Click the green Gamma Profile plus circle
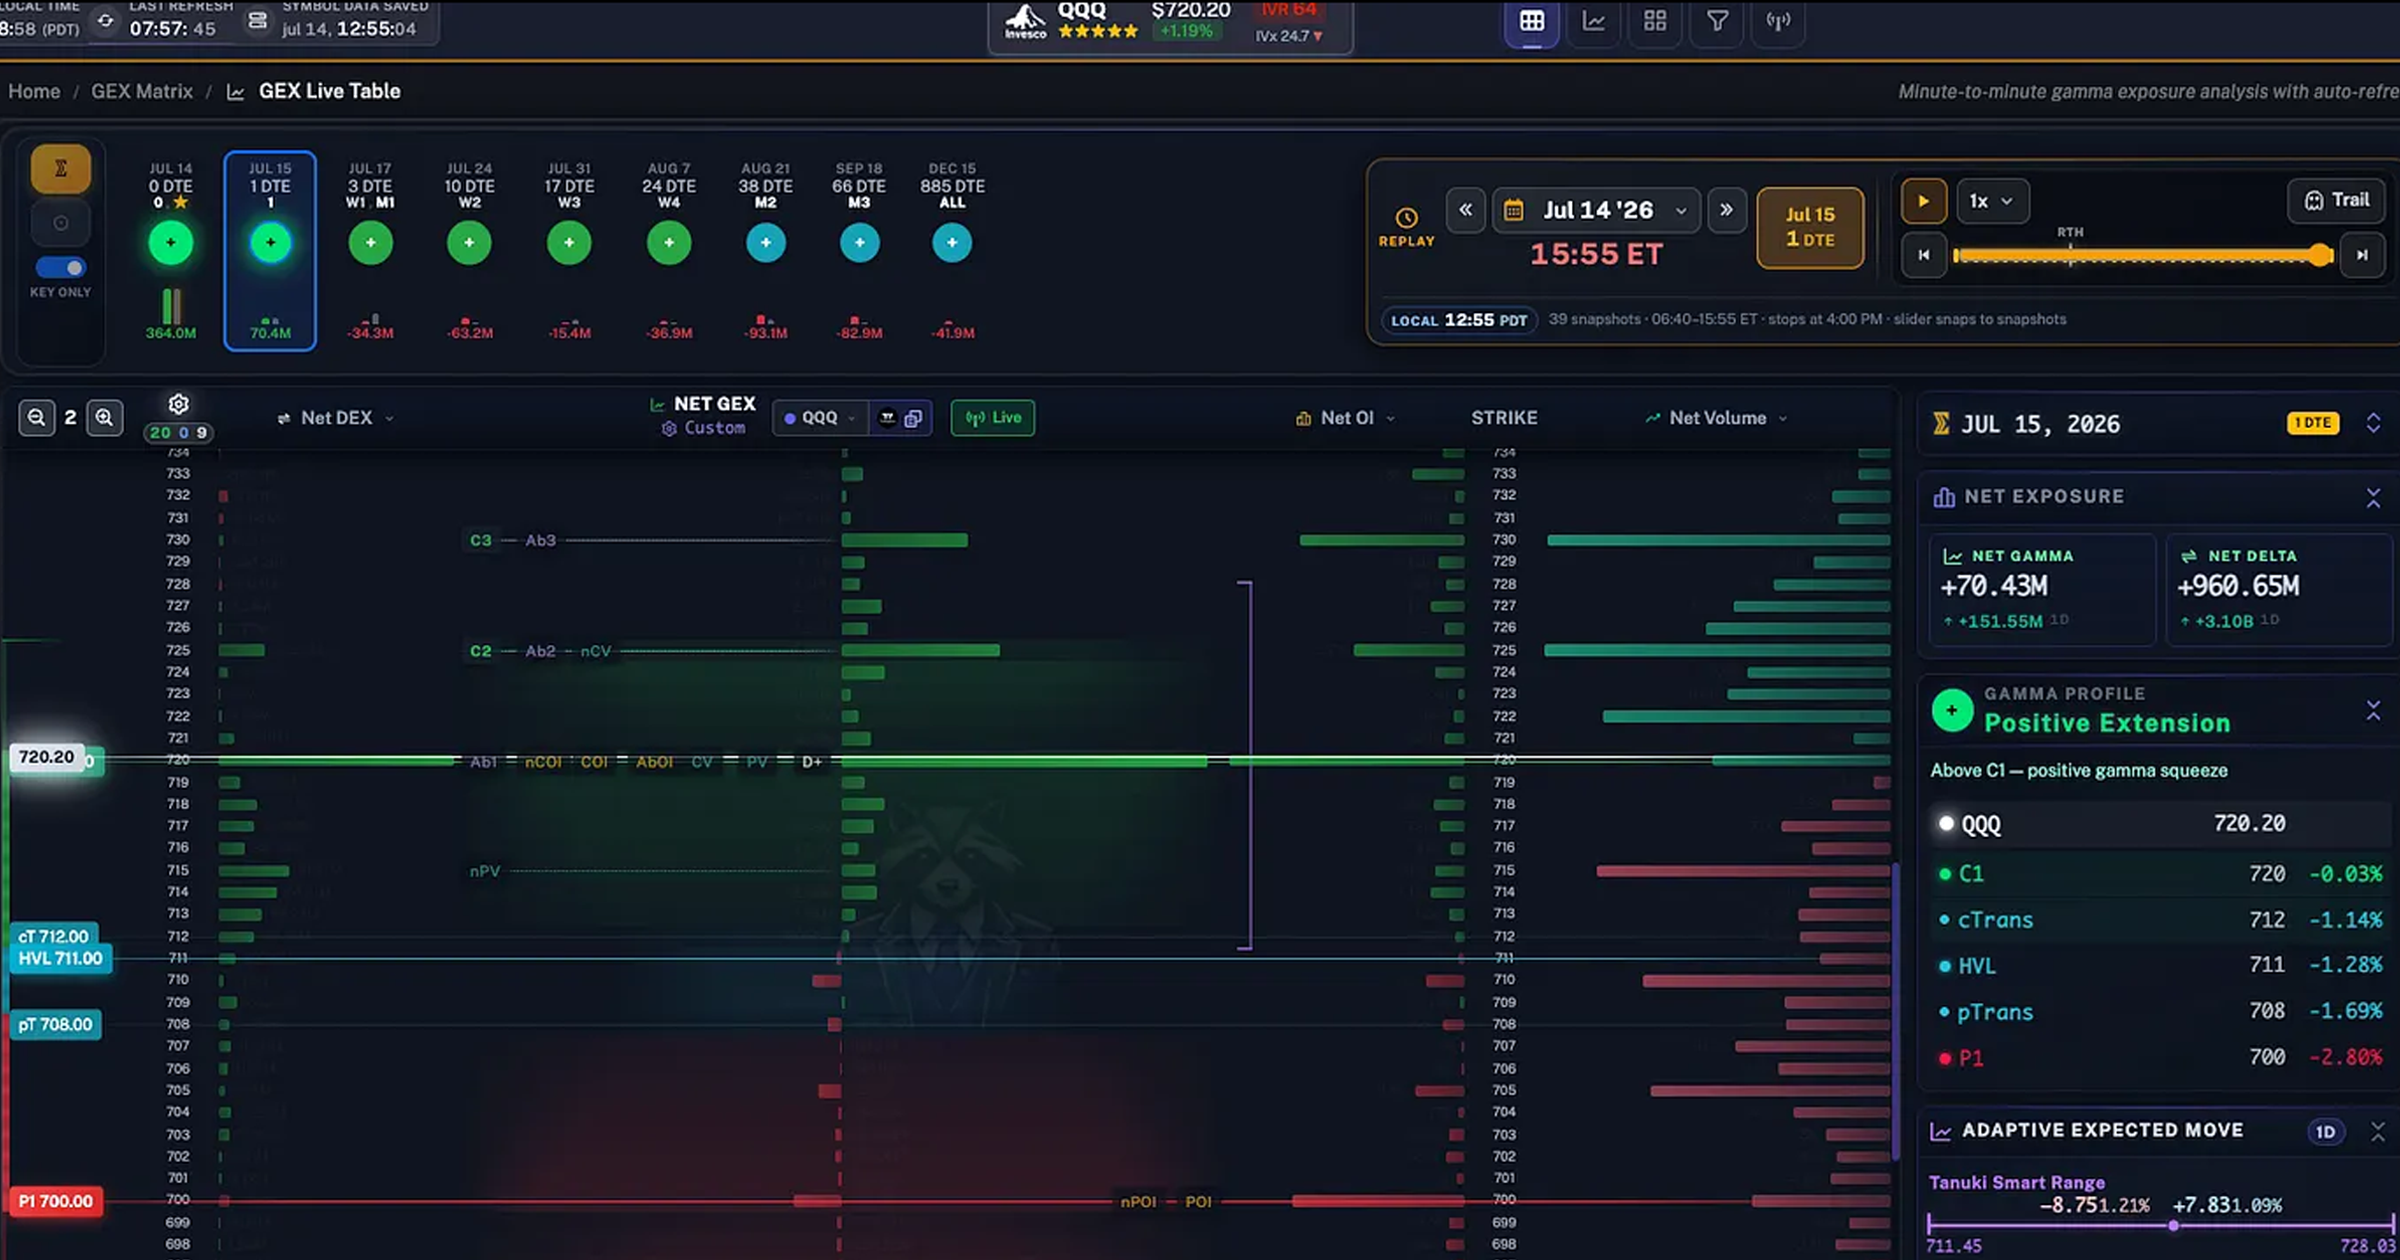Screen dimensions: 2400x1260 click(x=1952, y=710)
